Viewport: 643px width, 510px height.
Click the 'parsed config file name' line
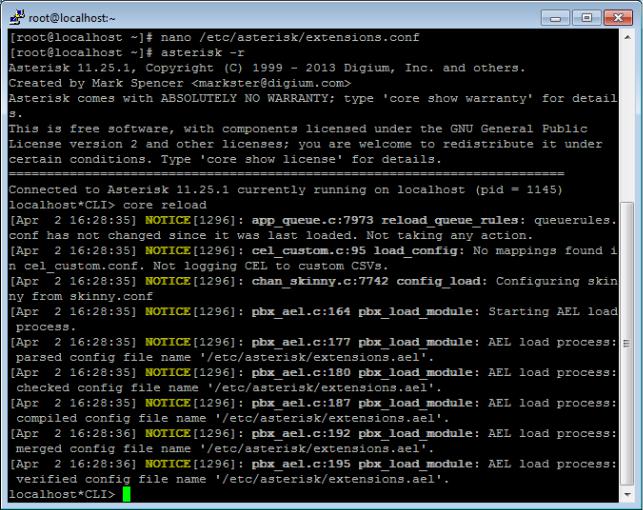pos(225,357)
